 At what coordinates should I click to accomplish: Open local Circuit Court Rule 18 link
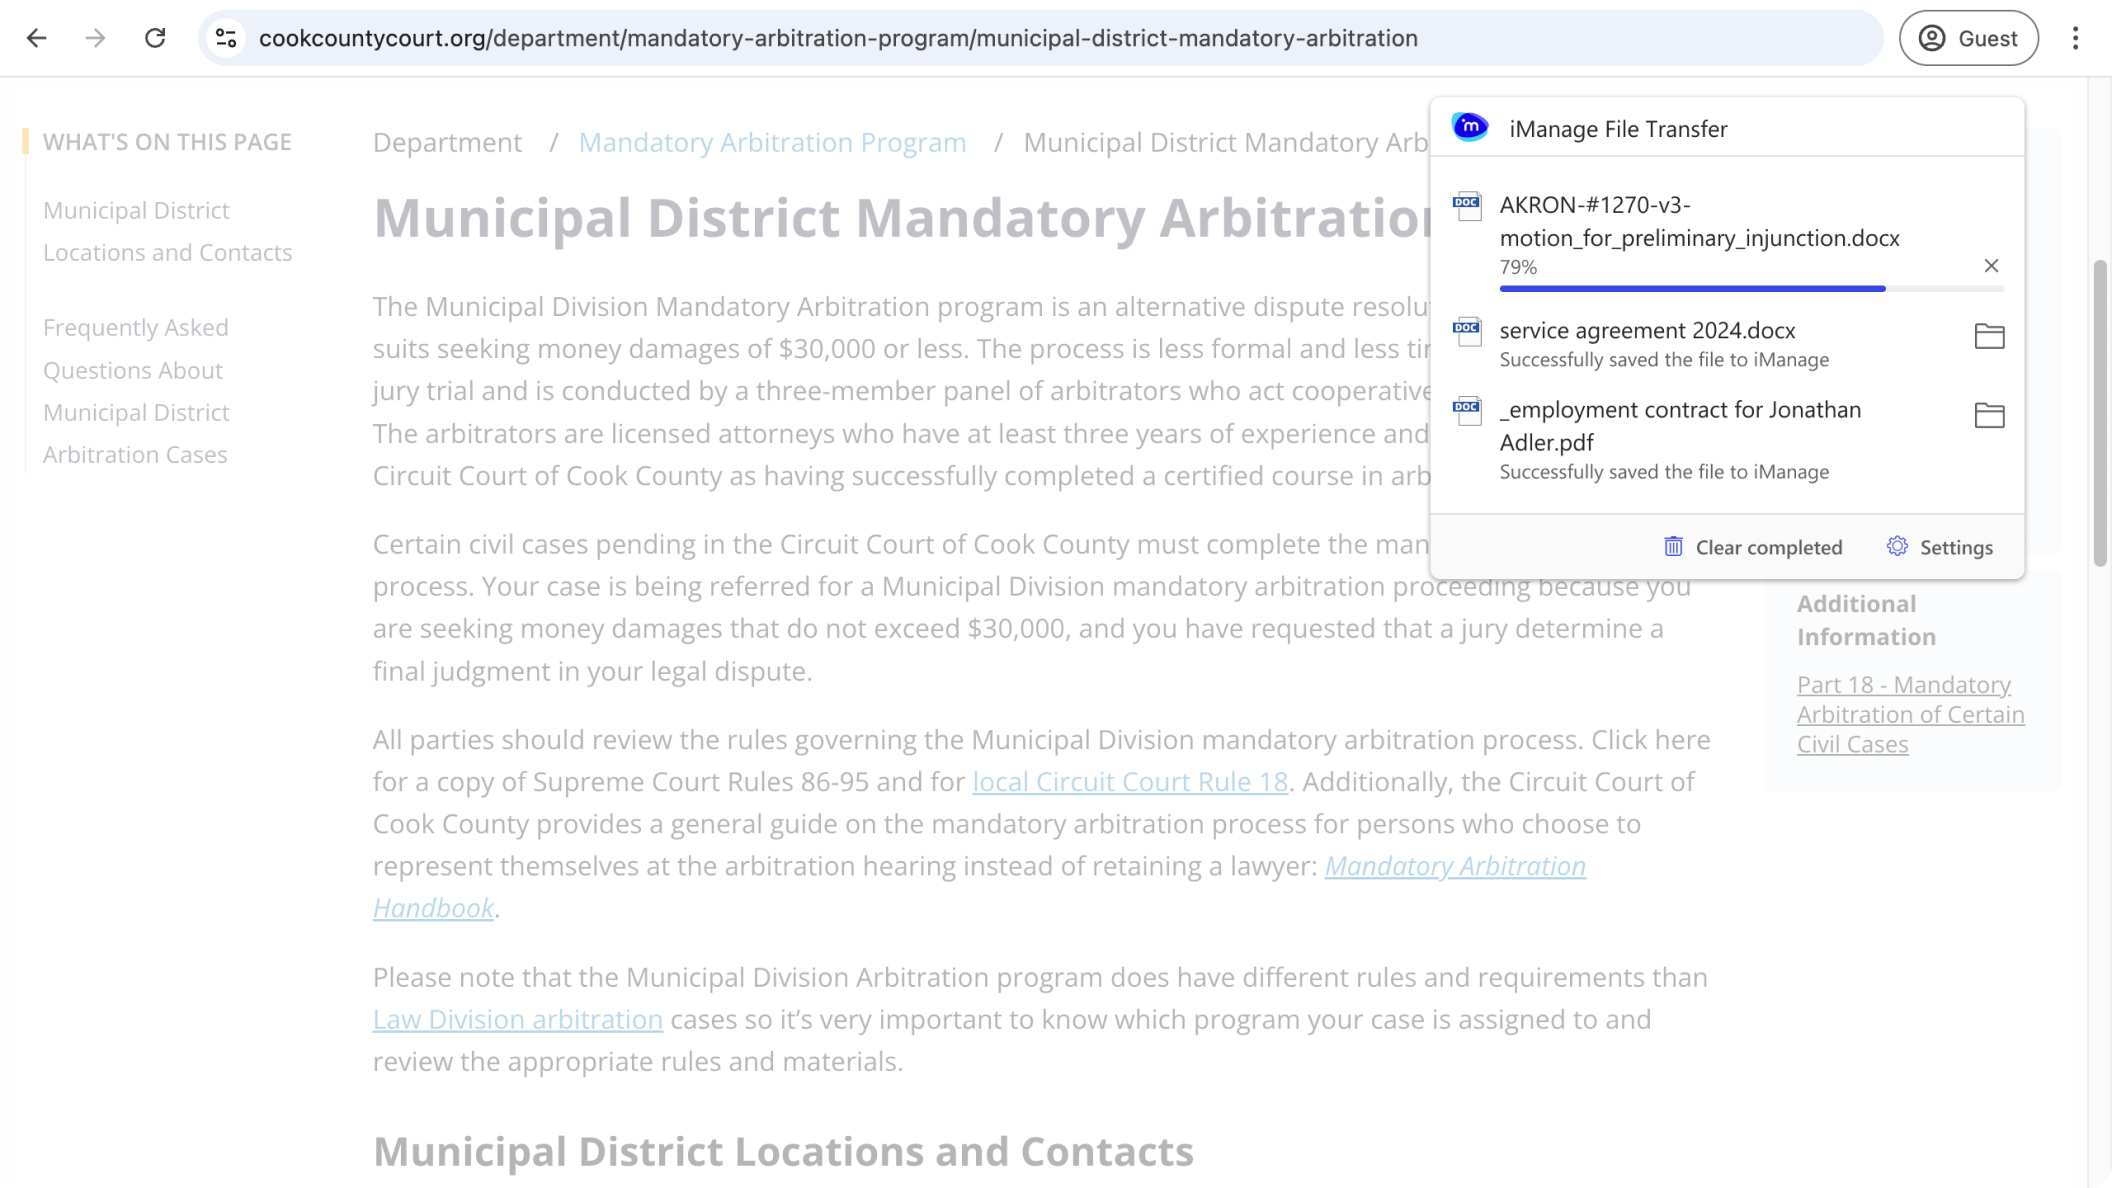click(1129, 782)
